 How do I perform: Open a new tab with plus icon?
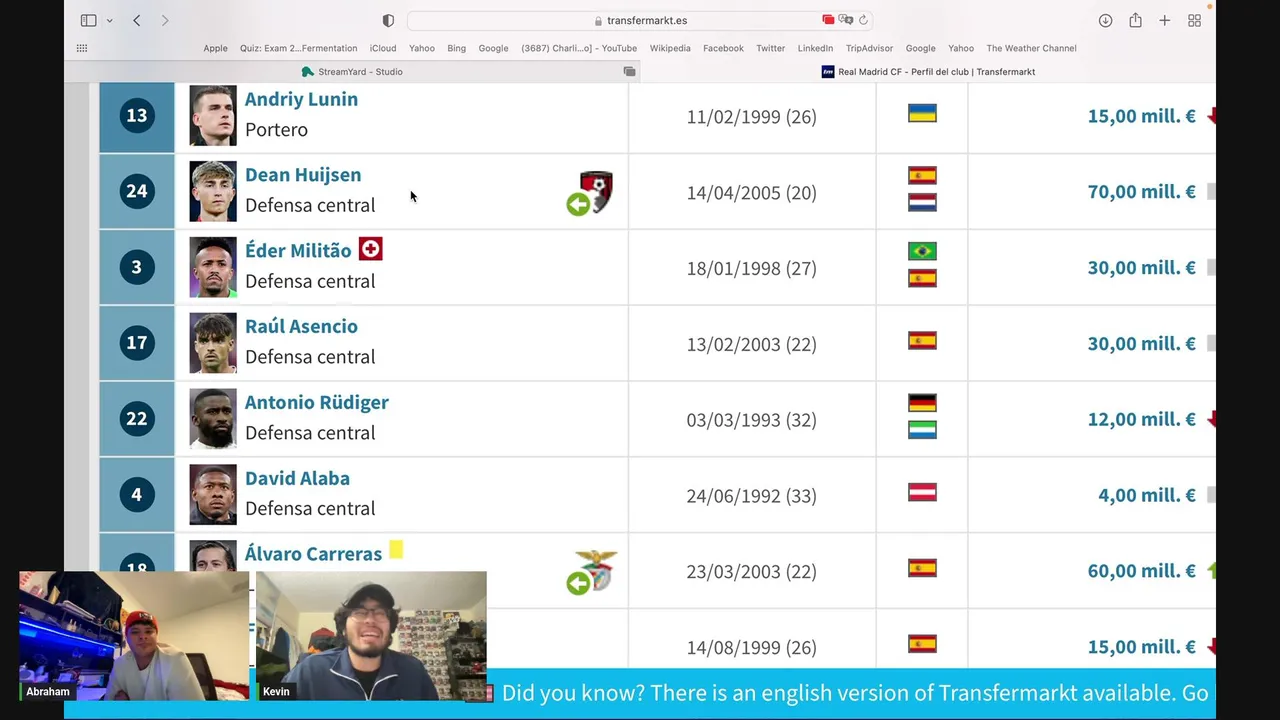click(1164, 20)
